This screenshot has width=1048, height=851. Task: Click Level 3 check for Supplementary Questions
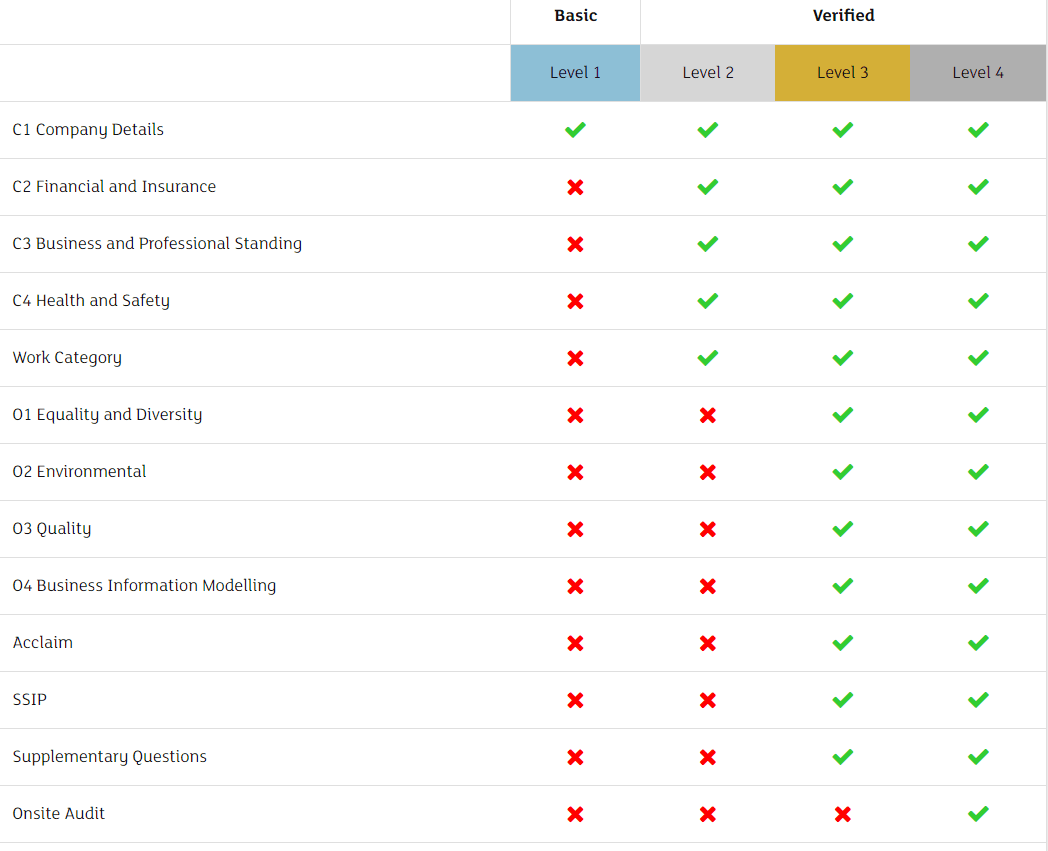(x=843, y=757)
